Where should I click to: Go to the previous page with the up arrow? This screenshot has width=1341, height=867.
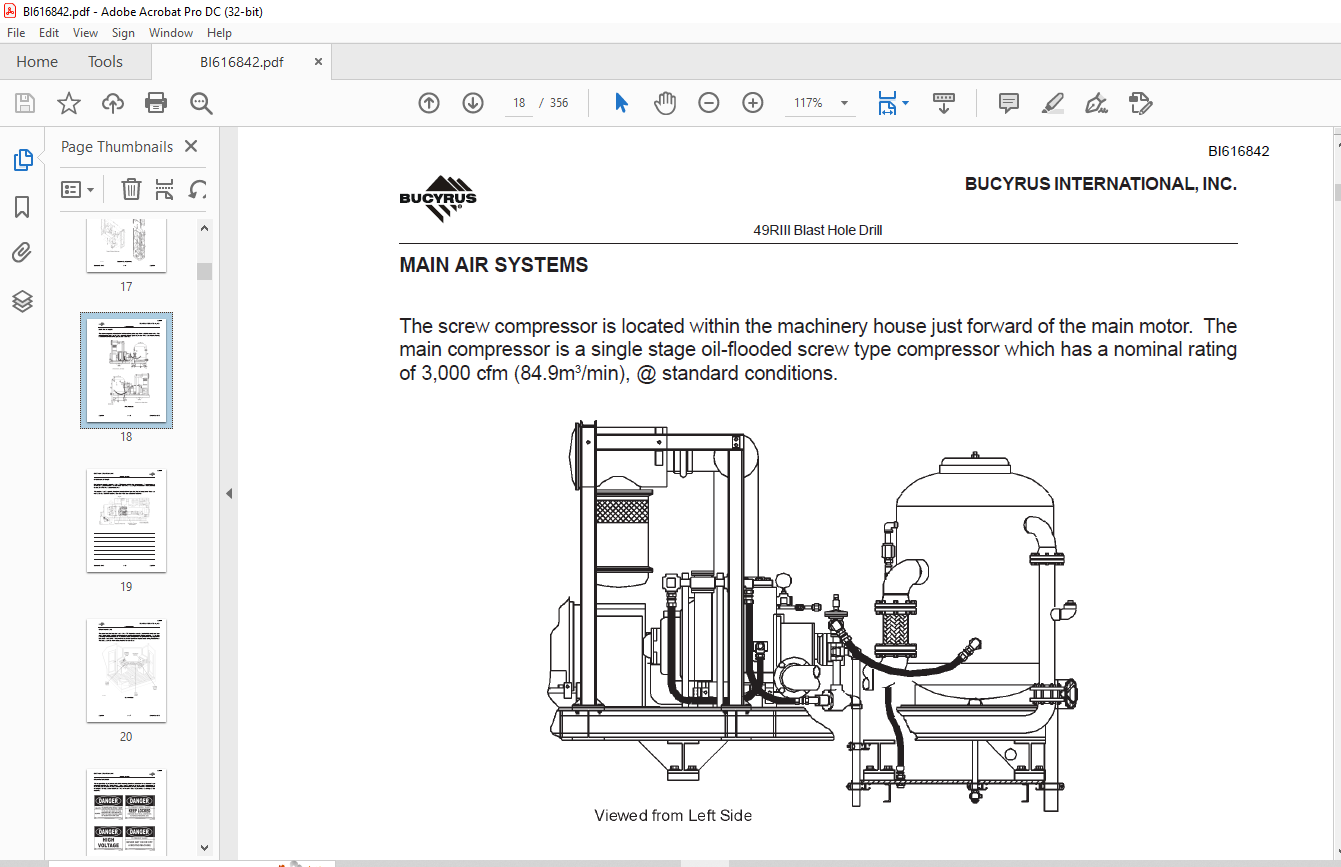click(x=429, y=103)
